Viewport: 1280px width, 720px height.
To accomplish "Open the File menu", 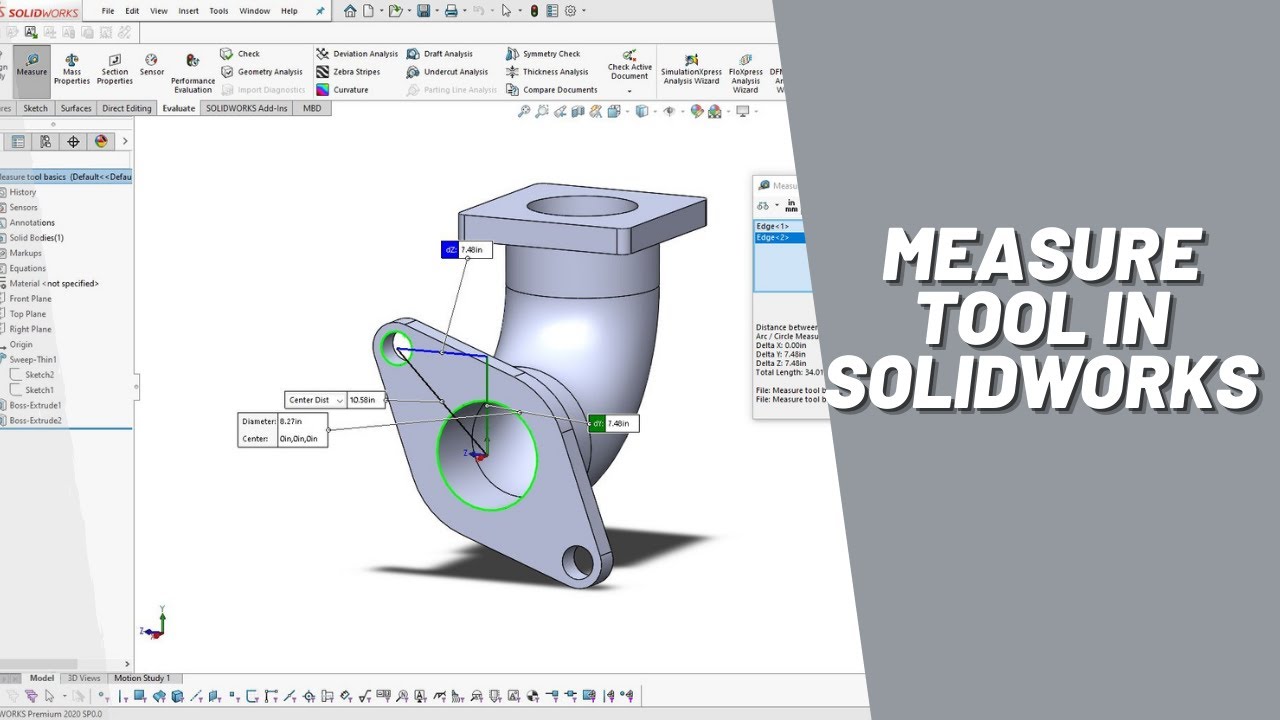I will (108, 11).
